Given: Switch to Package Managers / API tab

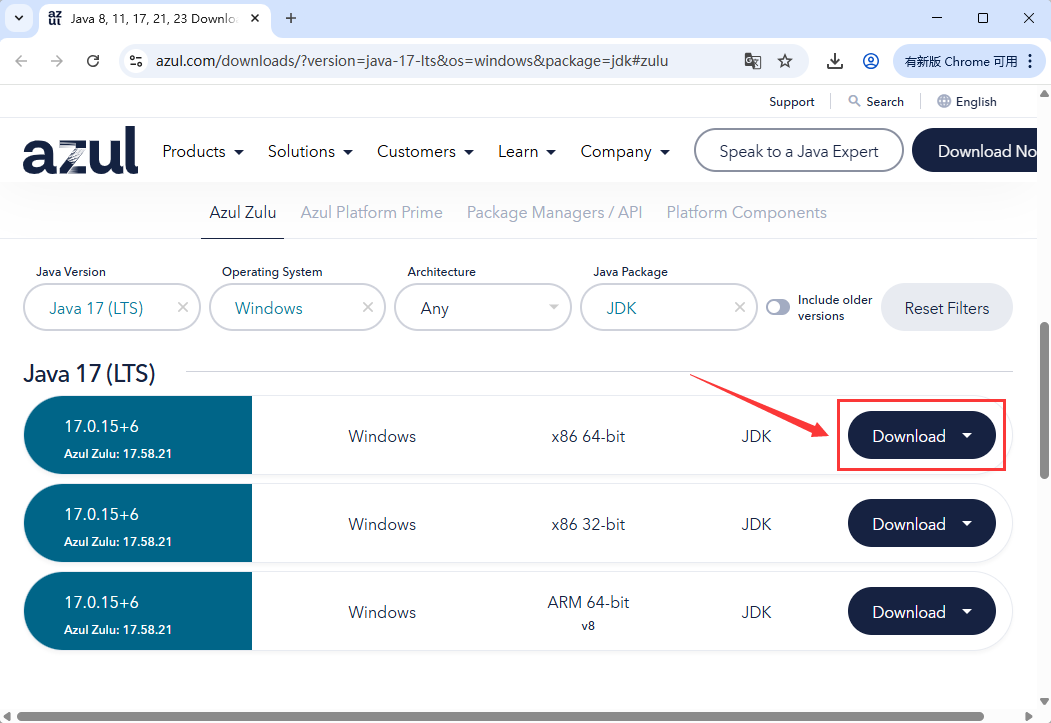Looking at the screenshot, I should pyautogui.click(x=554, y=212).
